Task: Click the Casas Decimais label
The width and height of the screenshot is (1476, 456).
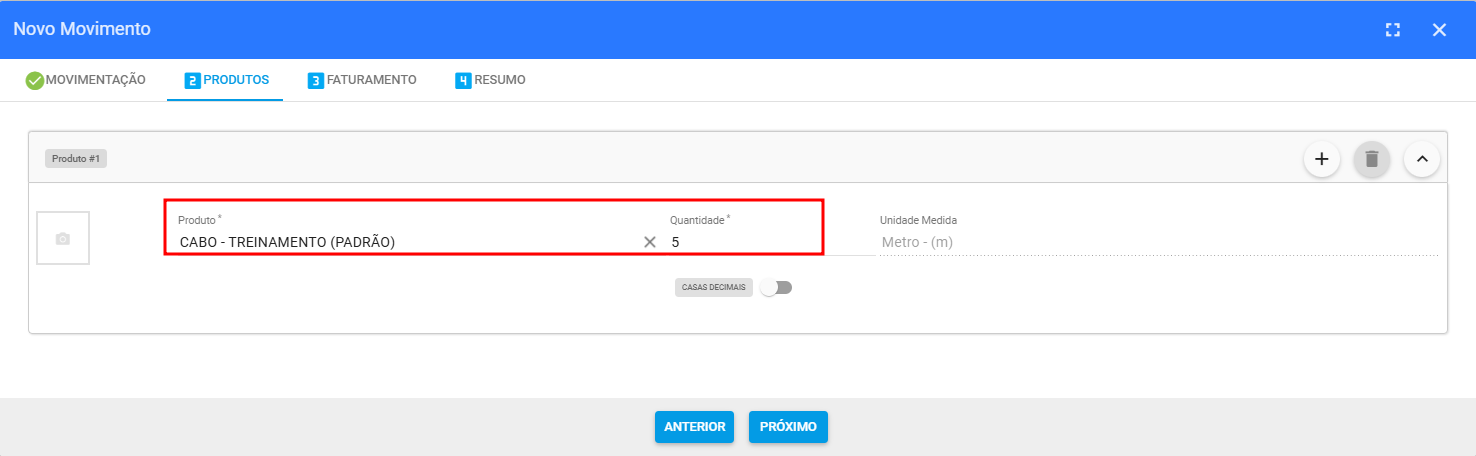Action: 714,288
